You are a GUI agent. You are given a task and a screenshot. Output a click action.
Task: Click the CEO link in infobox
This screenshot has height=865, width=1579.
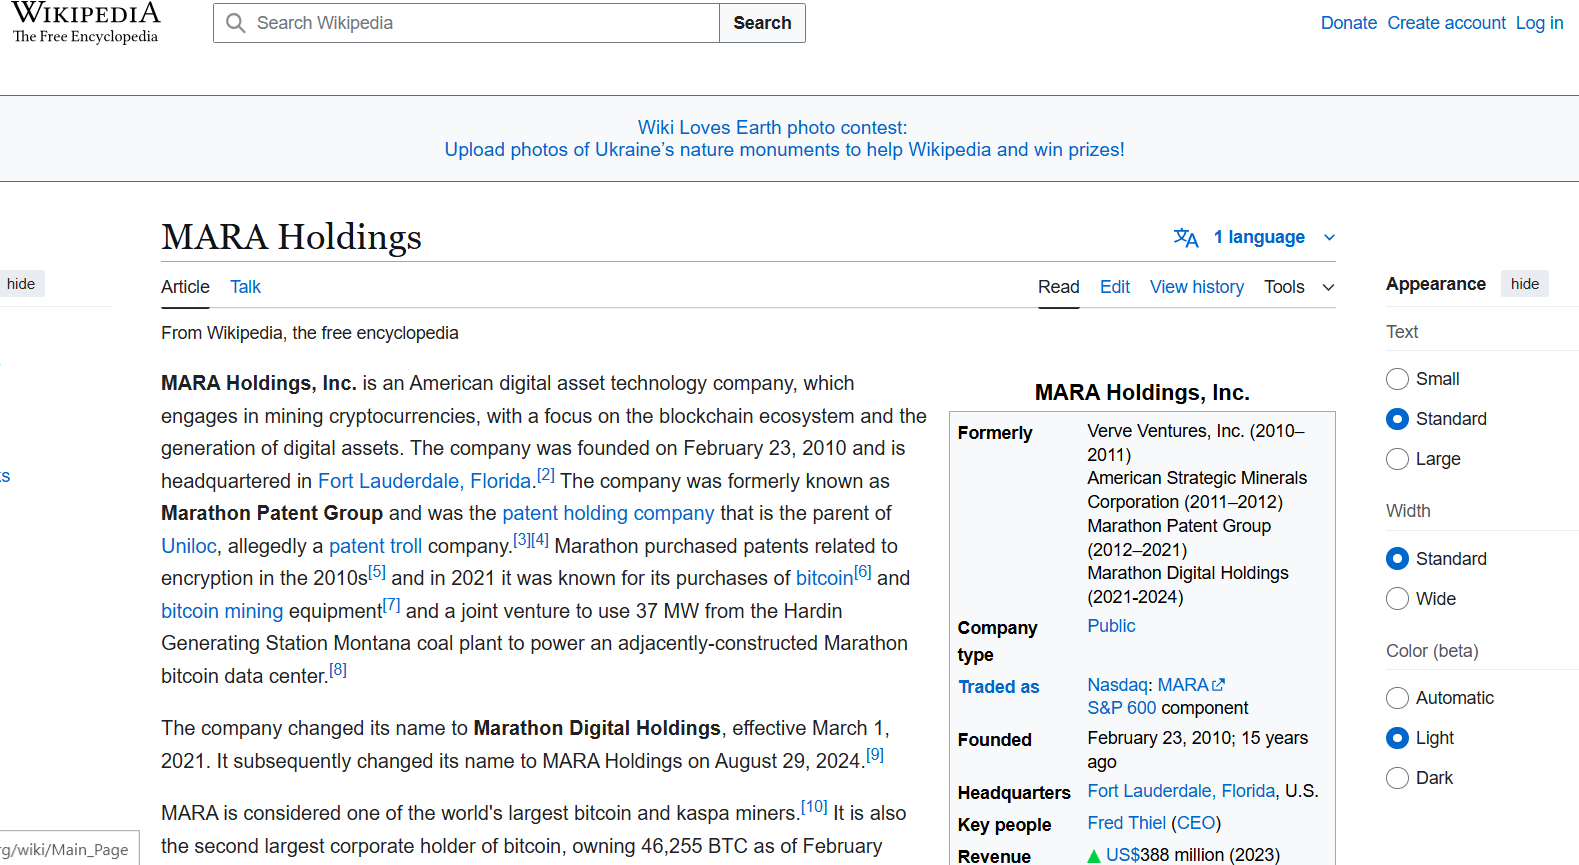click(x=1196, y=823)
